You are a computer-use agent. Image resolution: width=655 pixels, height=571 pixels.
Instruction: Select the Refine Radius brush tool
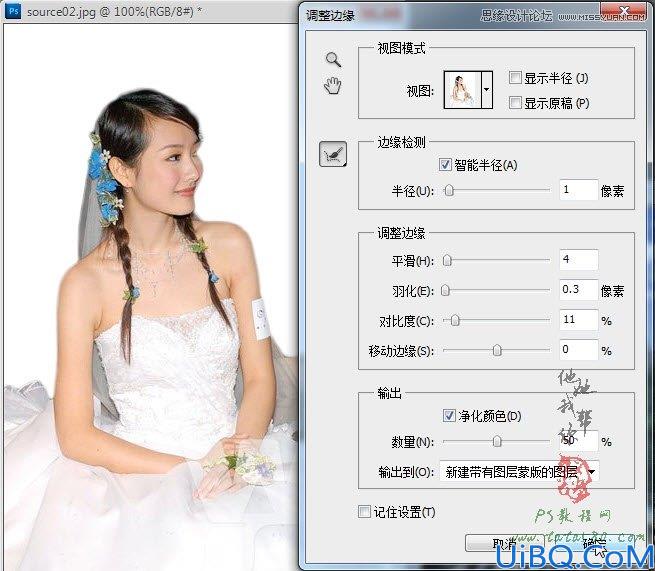[333, 154]
